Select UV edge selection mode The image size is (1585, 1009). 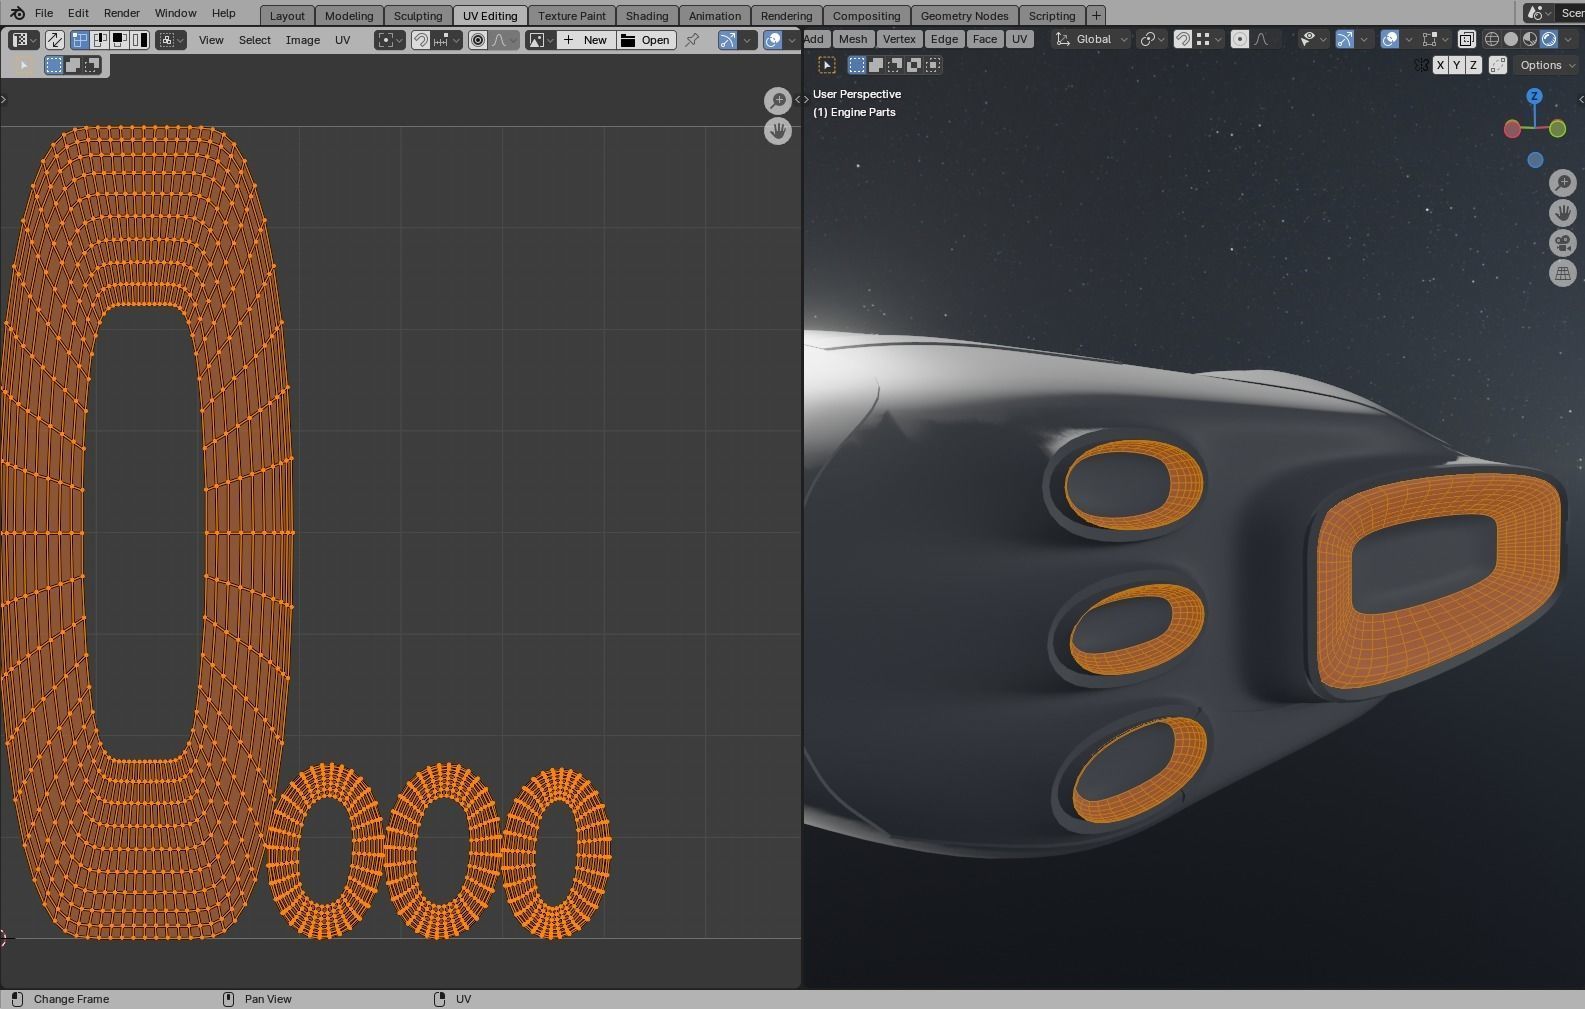point(99,40)
